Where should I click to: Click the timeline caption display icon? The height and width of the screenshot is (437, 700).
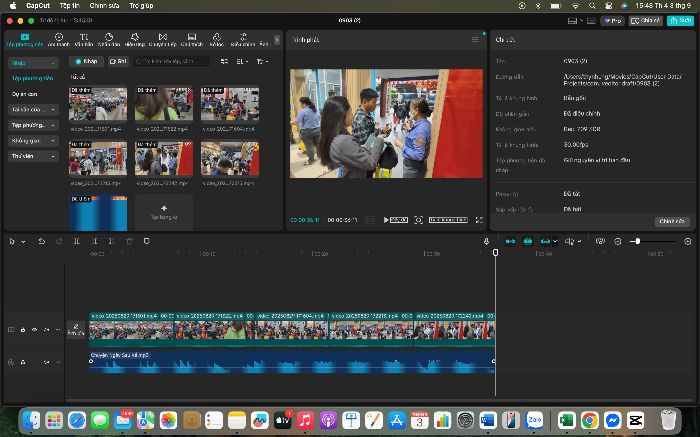(x=600, y=241)
